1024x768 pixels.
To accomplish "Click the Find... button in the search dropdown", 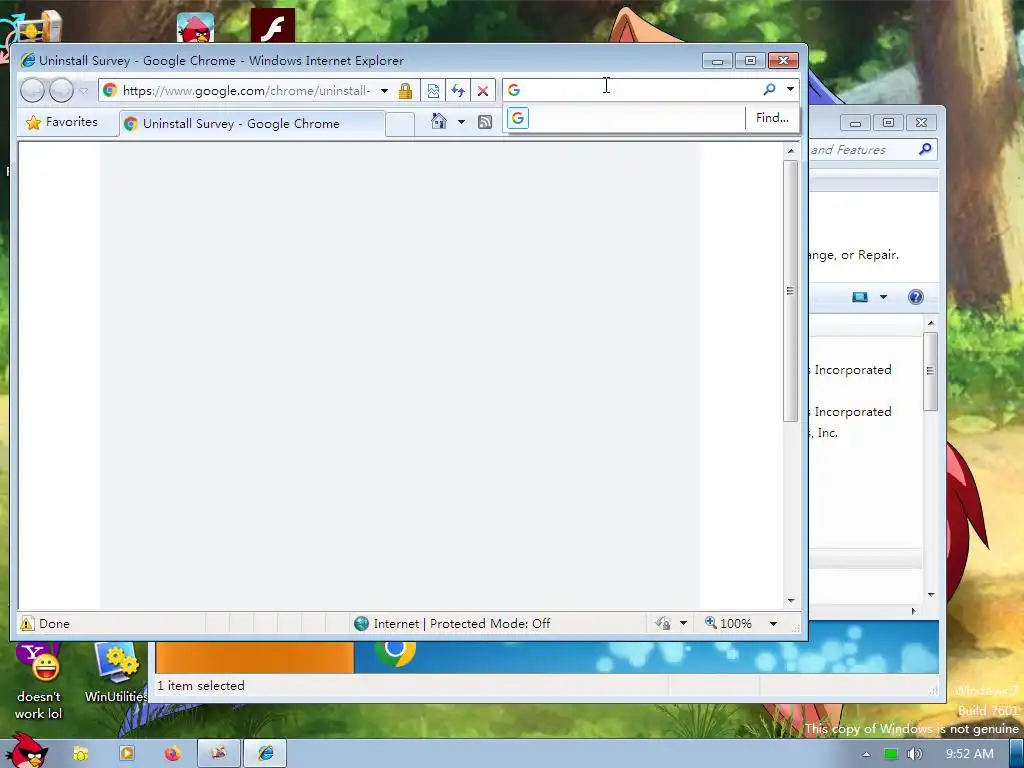I will [772, 118].
